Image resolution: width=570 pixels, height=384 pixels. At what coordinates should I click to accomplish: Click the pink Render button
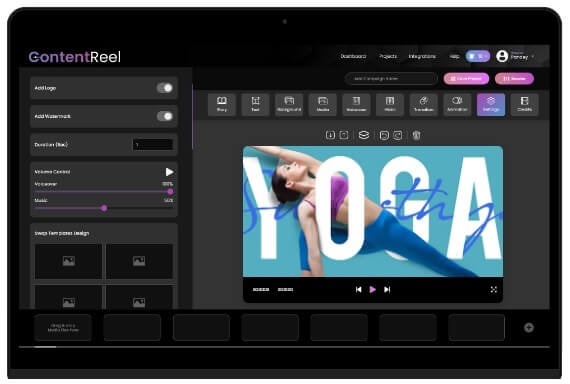[514, 79]
